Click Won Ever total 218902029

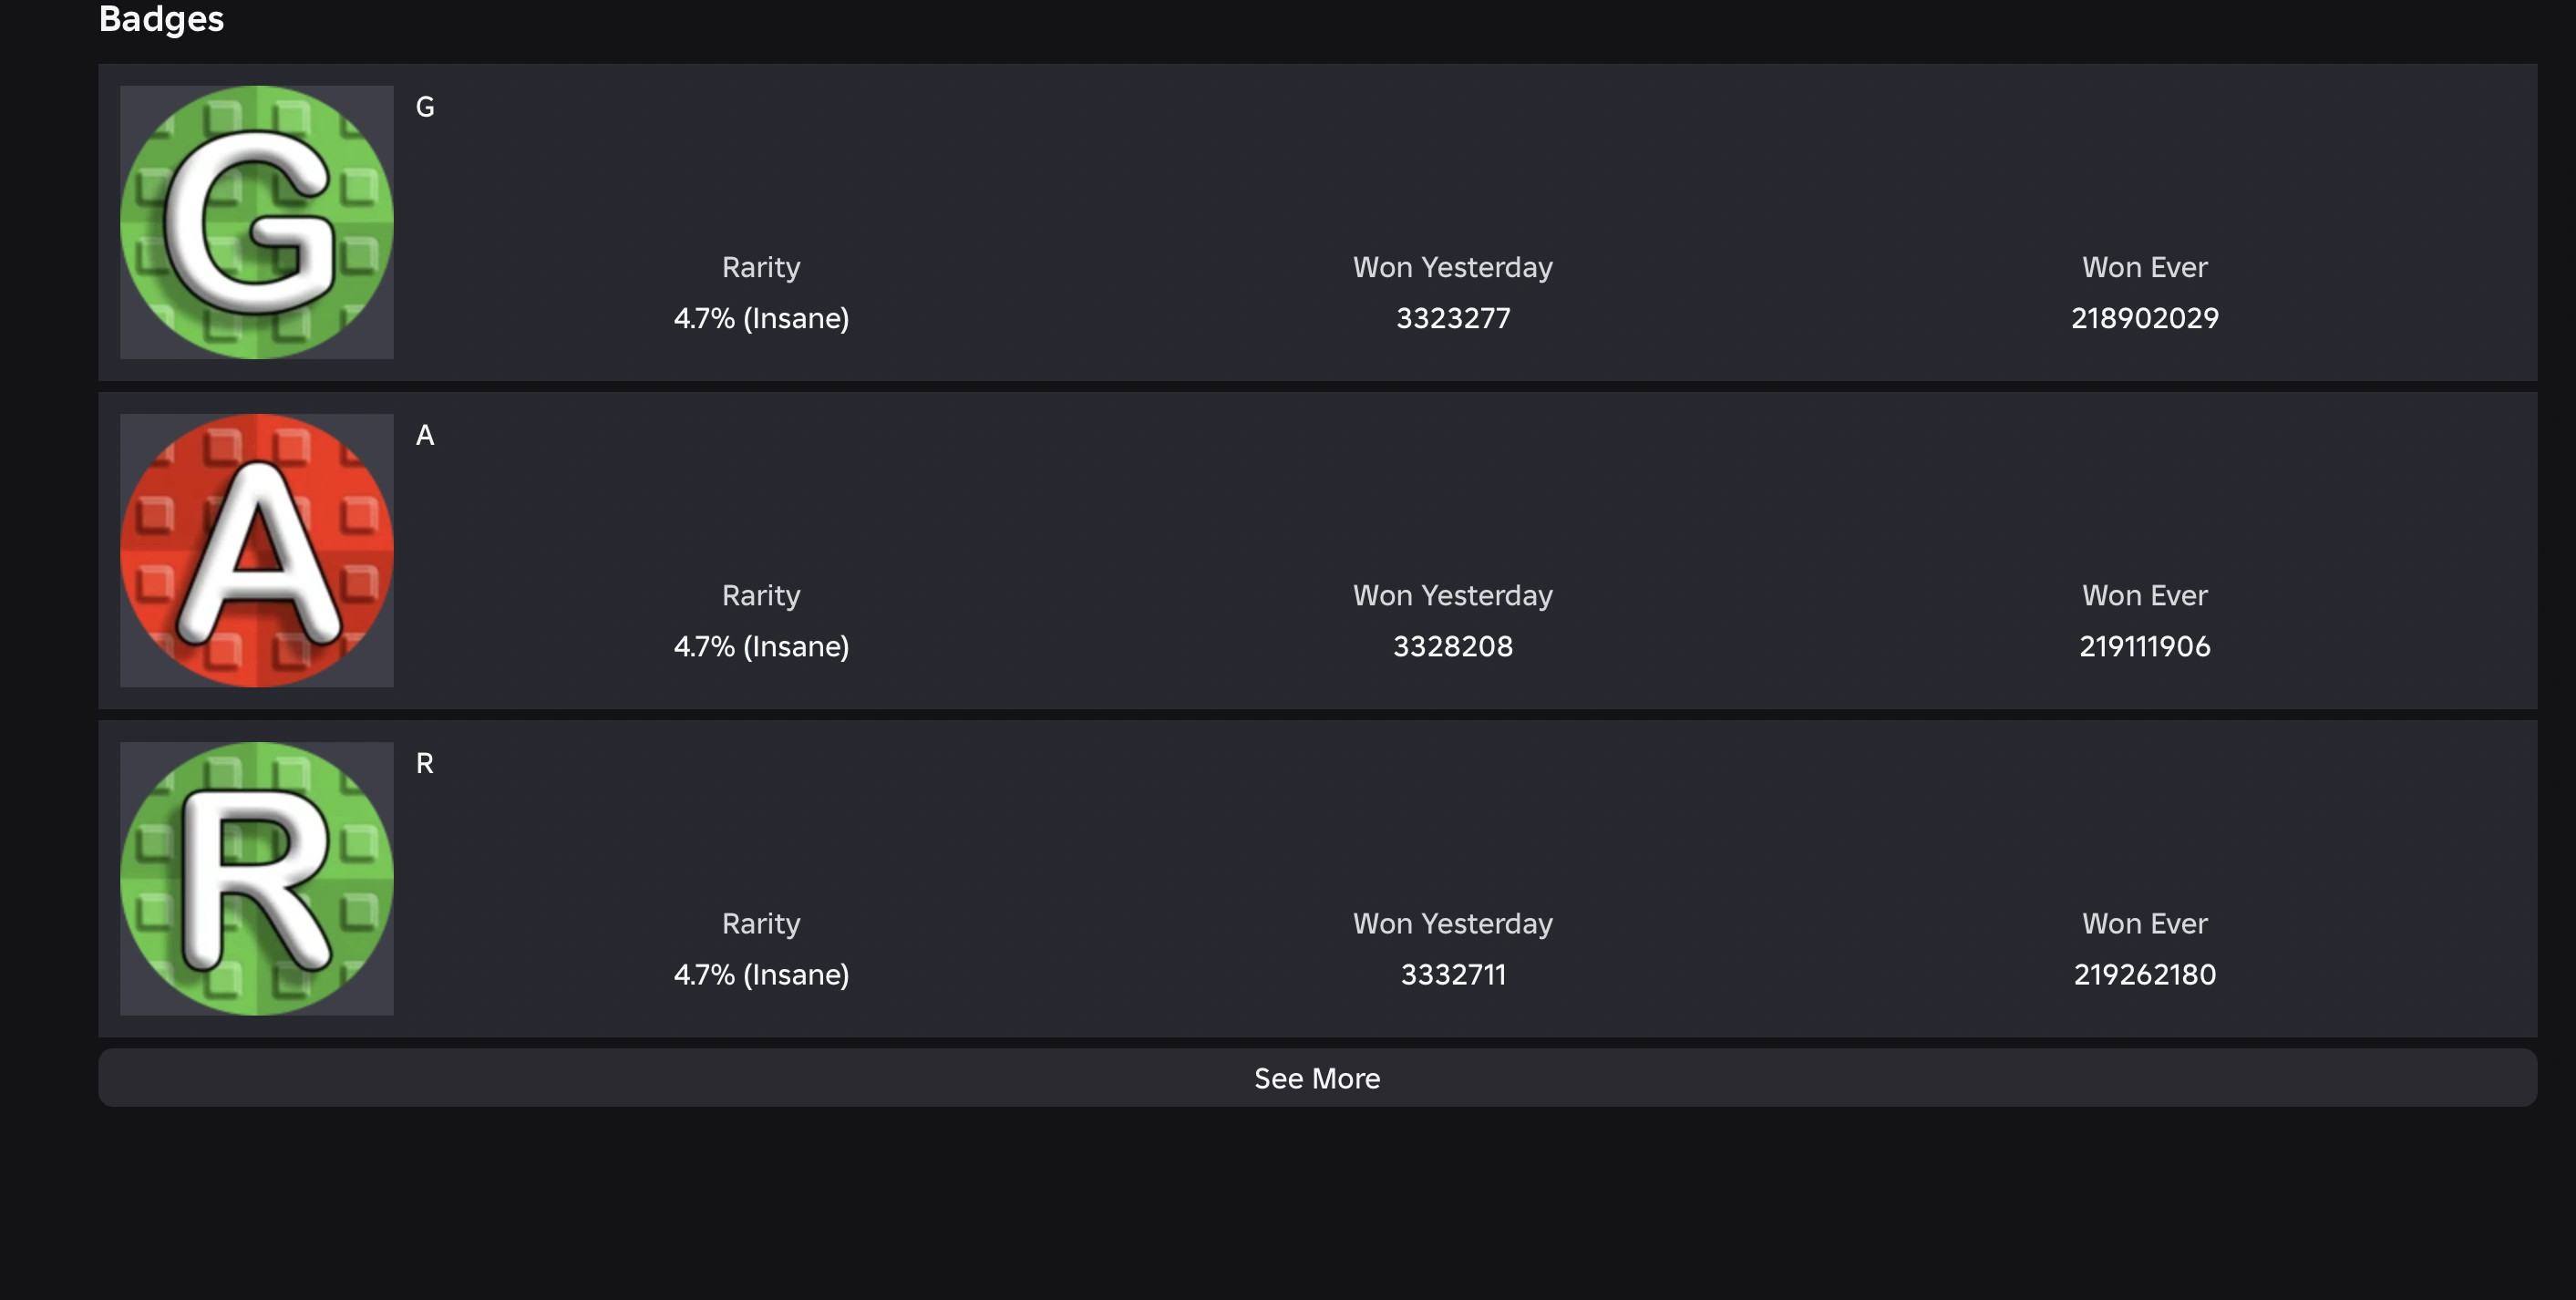pyautogui.click(x=2144, y=318)
